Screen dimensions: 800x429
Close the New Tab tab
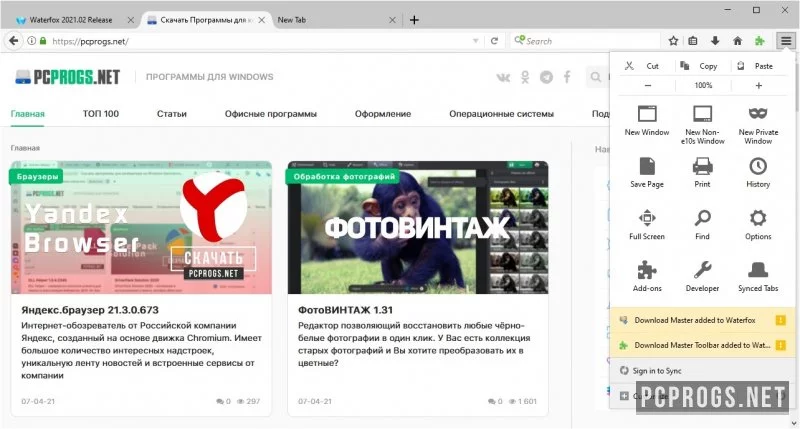392,20
